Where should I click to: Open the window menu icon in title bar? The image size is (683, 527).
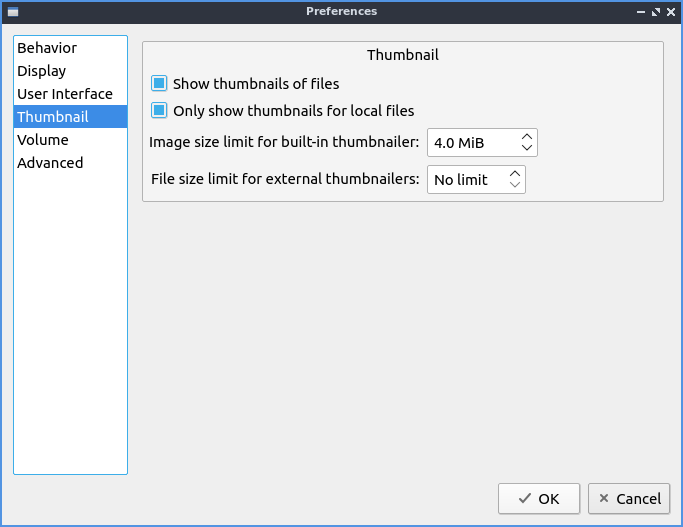(12, 11)
